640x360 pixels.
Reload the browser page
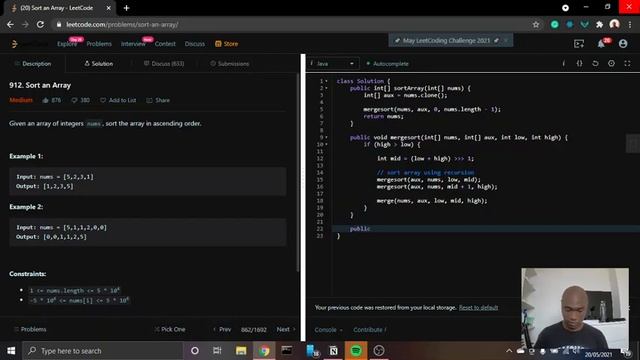[40, 24]
